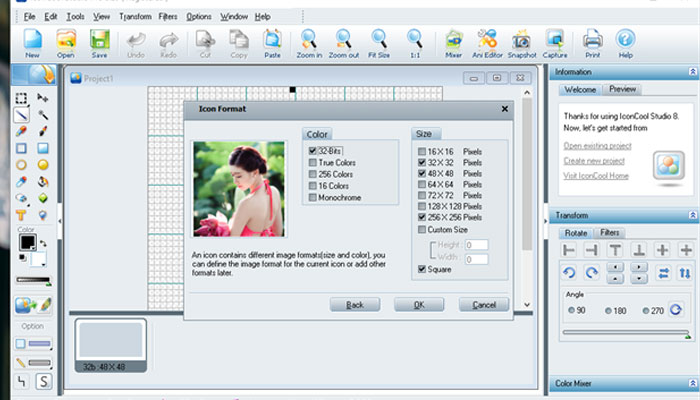Viewport: 700px width, 400px height.
Task: Collapse the Information panel
Action: 692,72
